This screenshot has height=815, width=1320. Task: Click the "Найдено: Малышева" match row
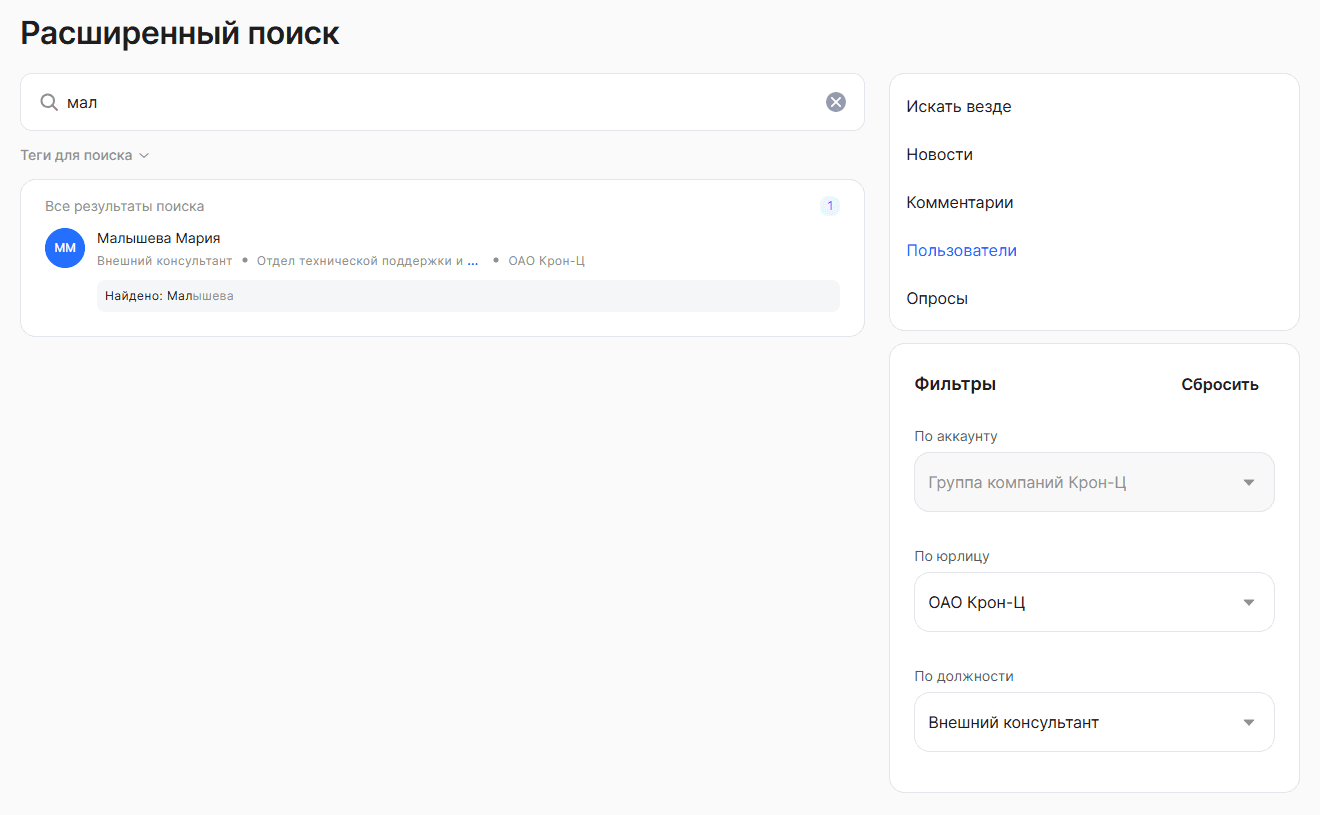467,296
